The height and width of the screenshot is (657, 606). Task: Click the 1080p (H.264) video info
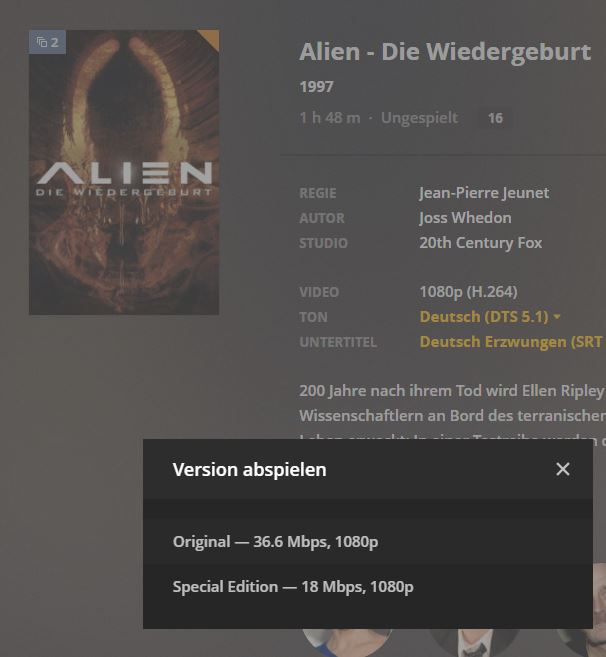pos(469,292)
